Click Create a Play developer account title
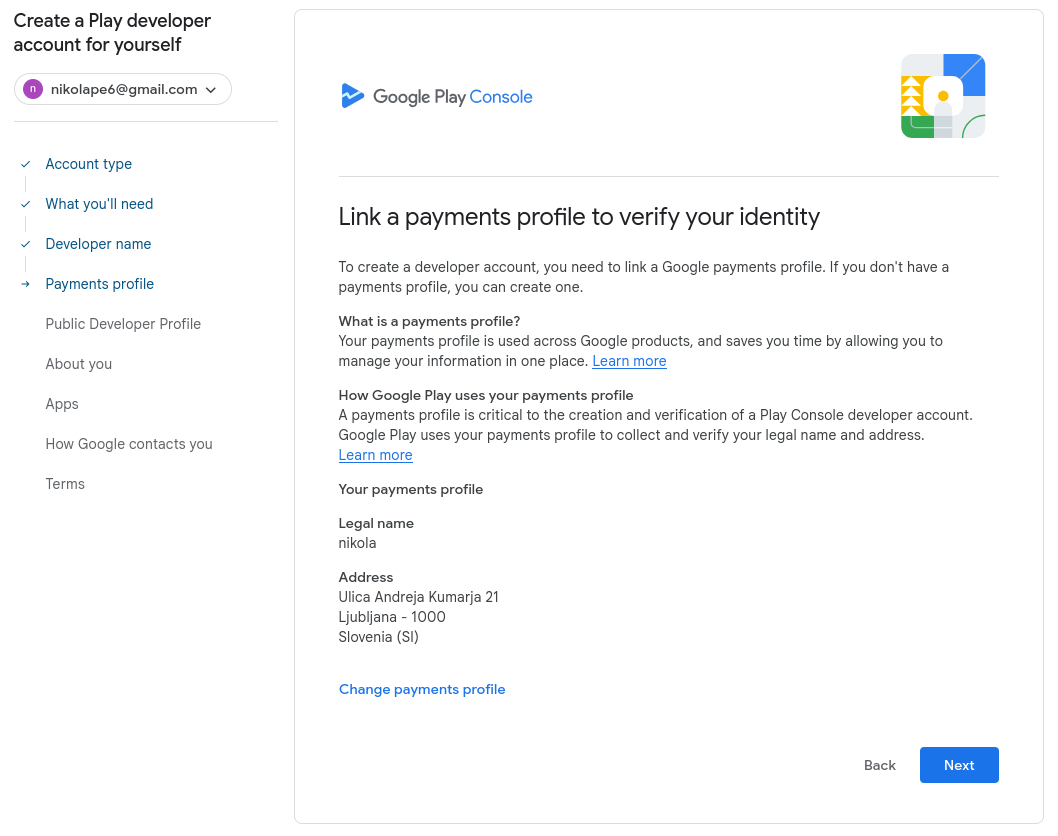Viewport: 1058px width, 836px height. 112,32
